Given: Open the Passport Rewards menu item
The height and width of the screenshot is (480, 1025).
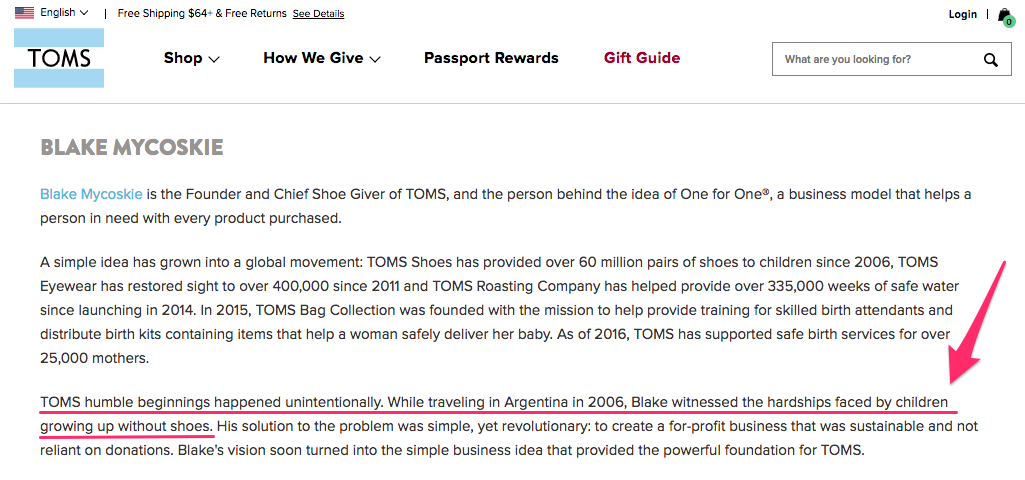Looking at the screenshot, I should point(491,58).
